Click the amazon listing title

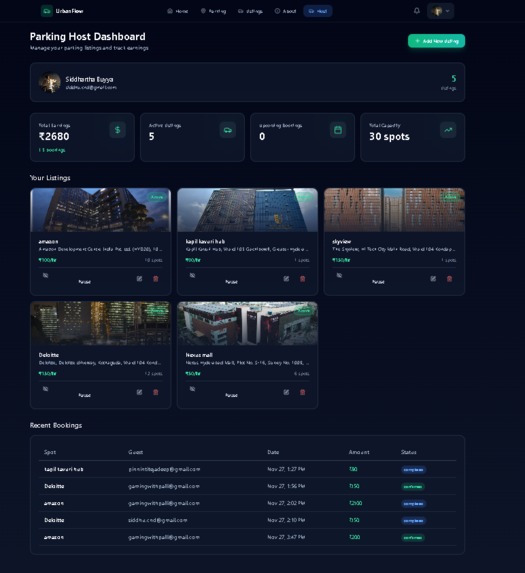[48, 242]
